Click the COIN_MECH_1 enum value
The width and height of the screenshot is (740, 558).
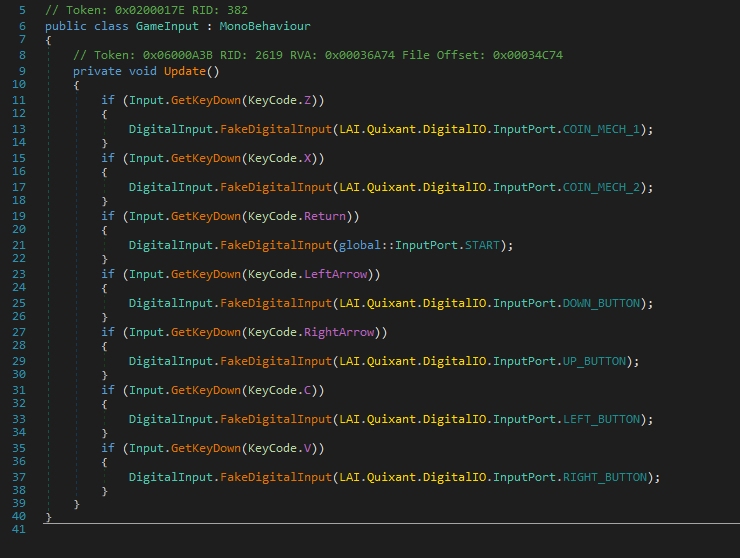coord(601,129)
